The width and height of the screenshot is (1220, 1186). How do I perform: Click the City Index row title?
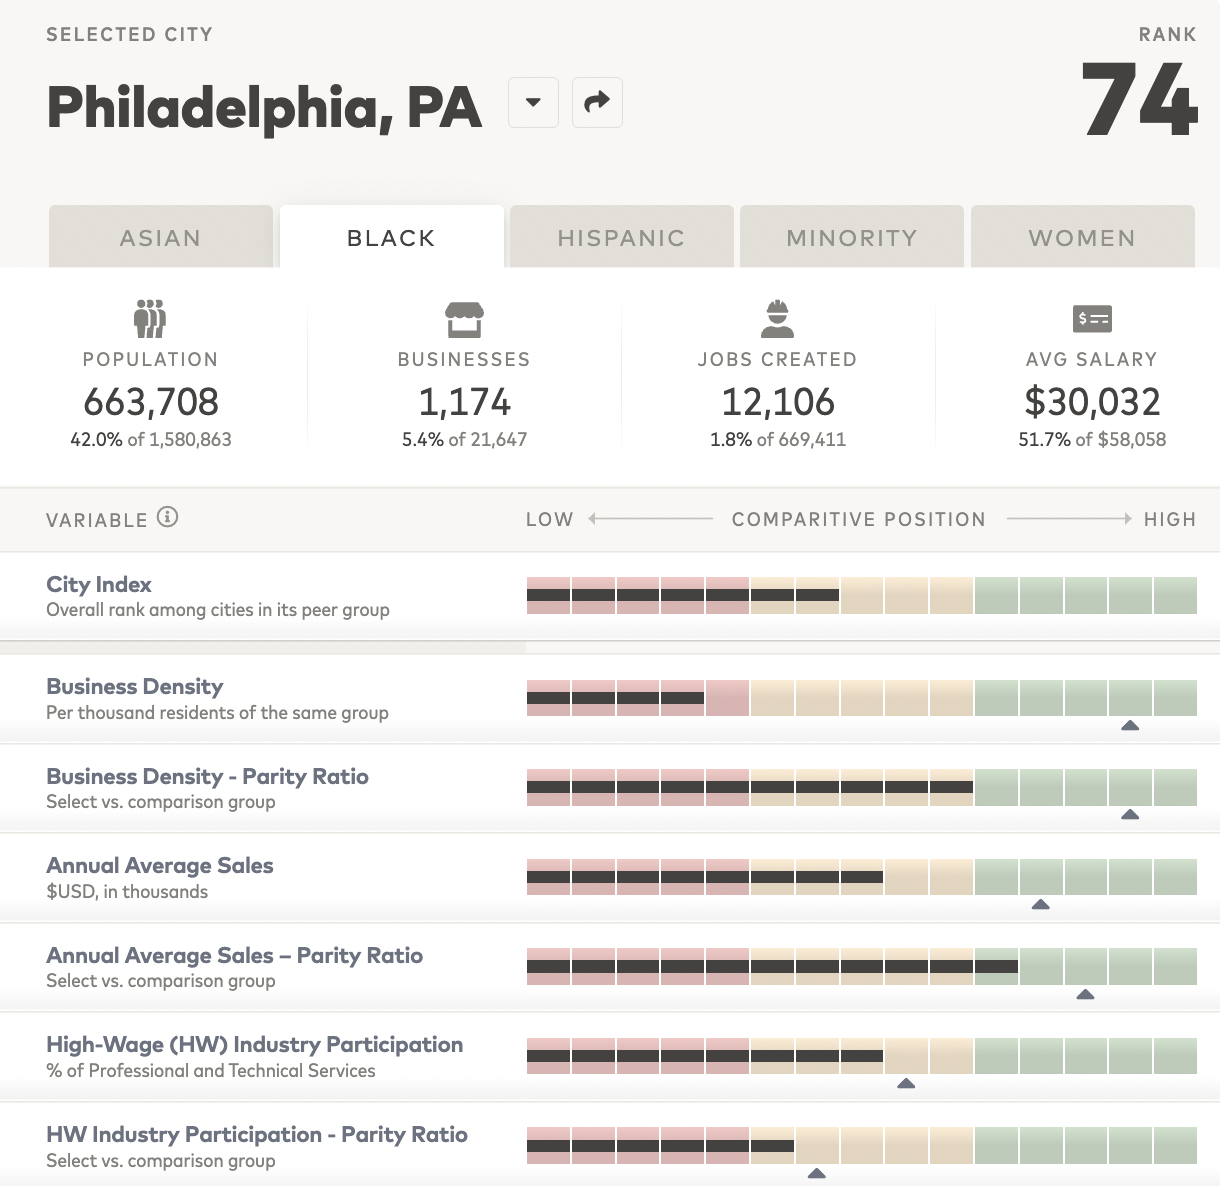click(x=98, y=584)
